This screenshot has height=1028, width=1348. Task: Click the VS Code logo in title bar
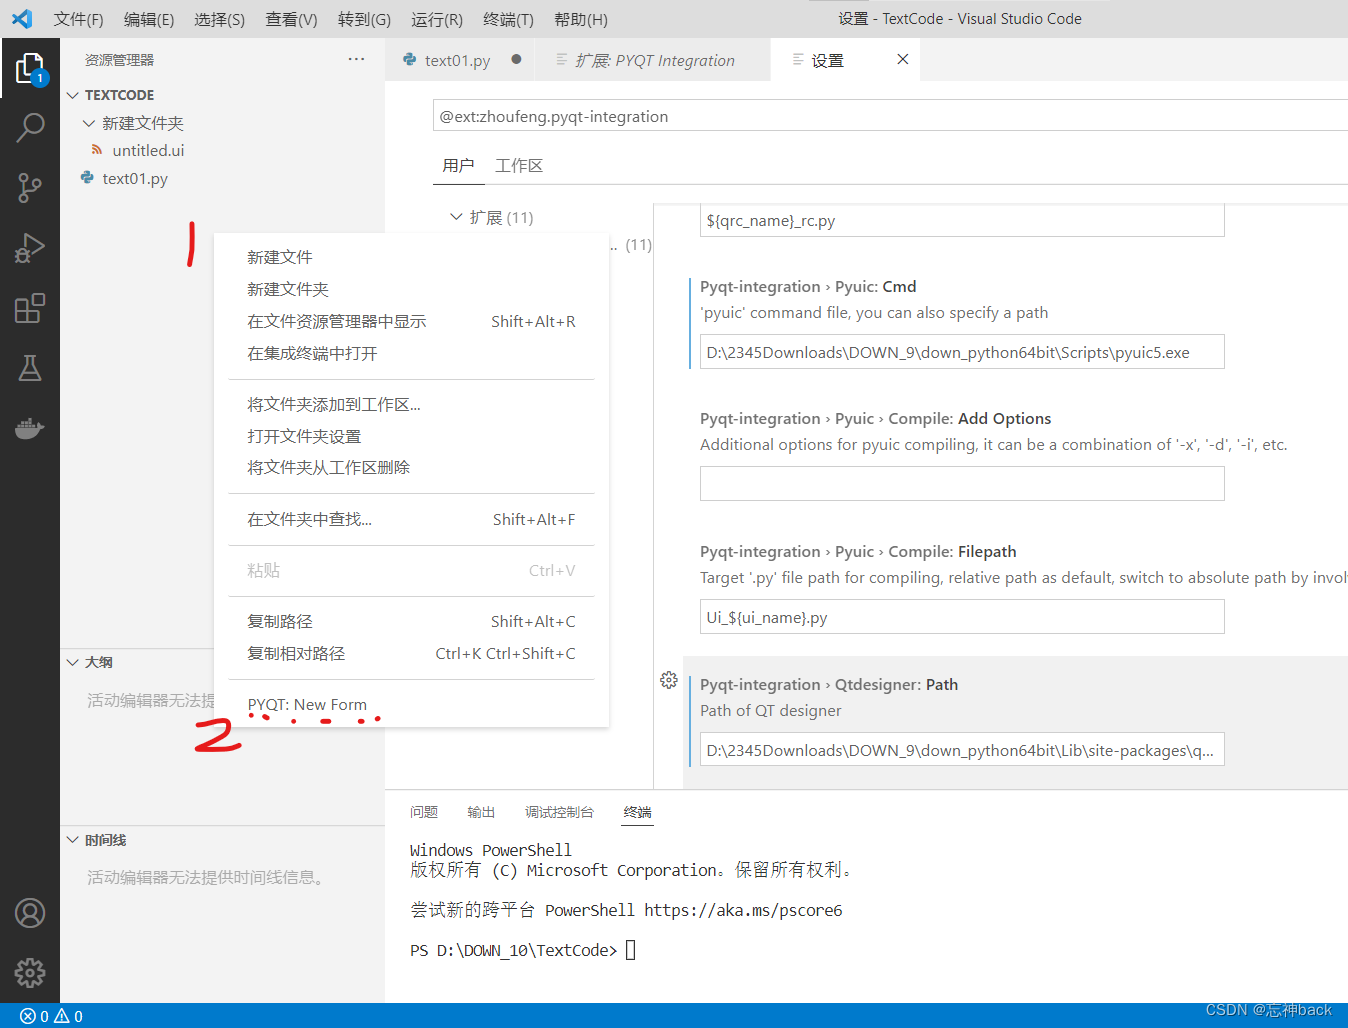tap(22, 19)
